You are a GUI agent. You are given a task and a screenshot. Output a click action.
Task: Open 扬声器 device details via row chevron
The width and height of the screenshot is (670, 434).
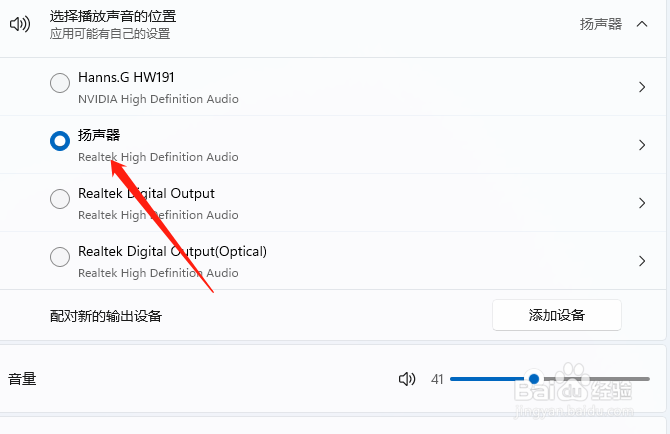coord(642,145)
